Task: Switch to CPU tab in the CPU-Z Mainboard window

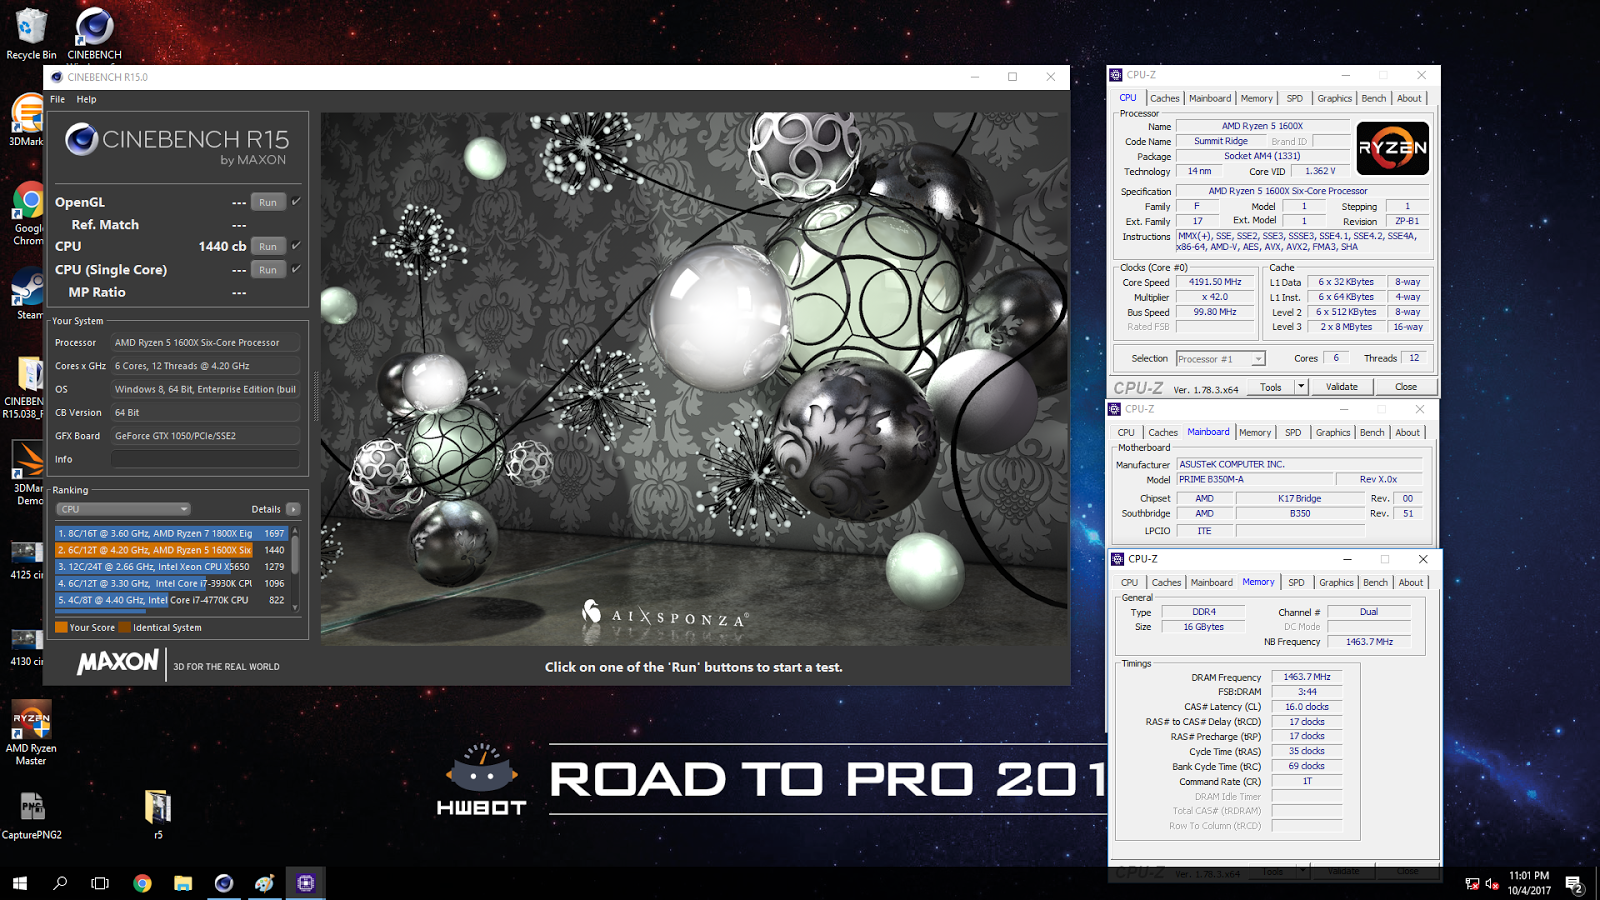Action: click(1126, 433)
